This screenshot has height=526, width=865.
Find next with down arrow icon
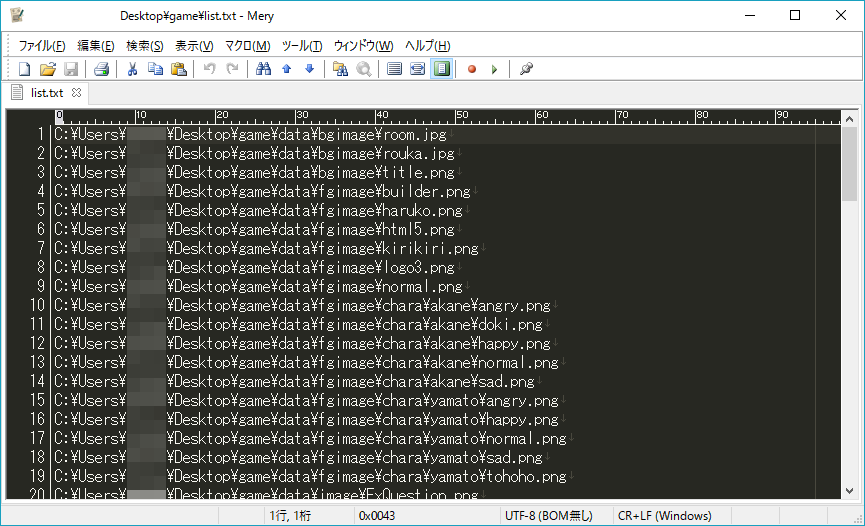309,69
